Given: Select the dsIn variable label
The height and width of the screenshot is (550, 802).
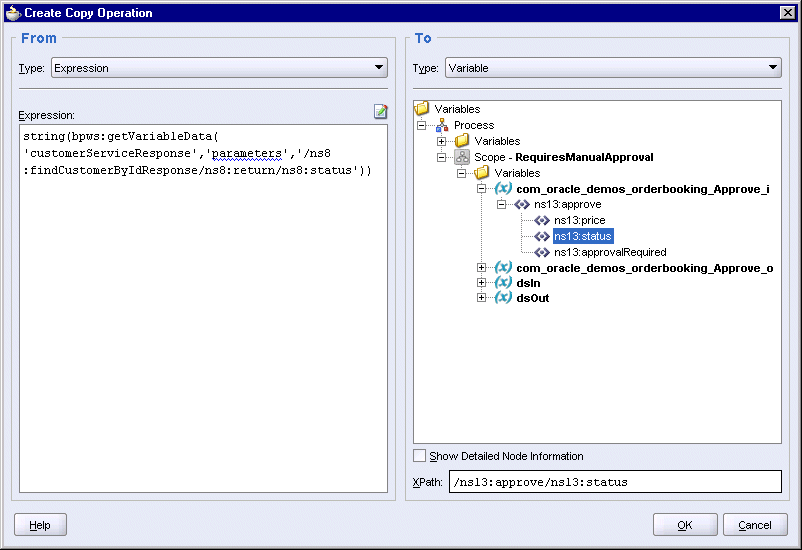Looking at the screenshot, I should (528, 283).
